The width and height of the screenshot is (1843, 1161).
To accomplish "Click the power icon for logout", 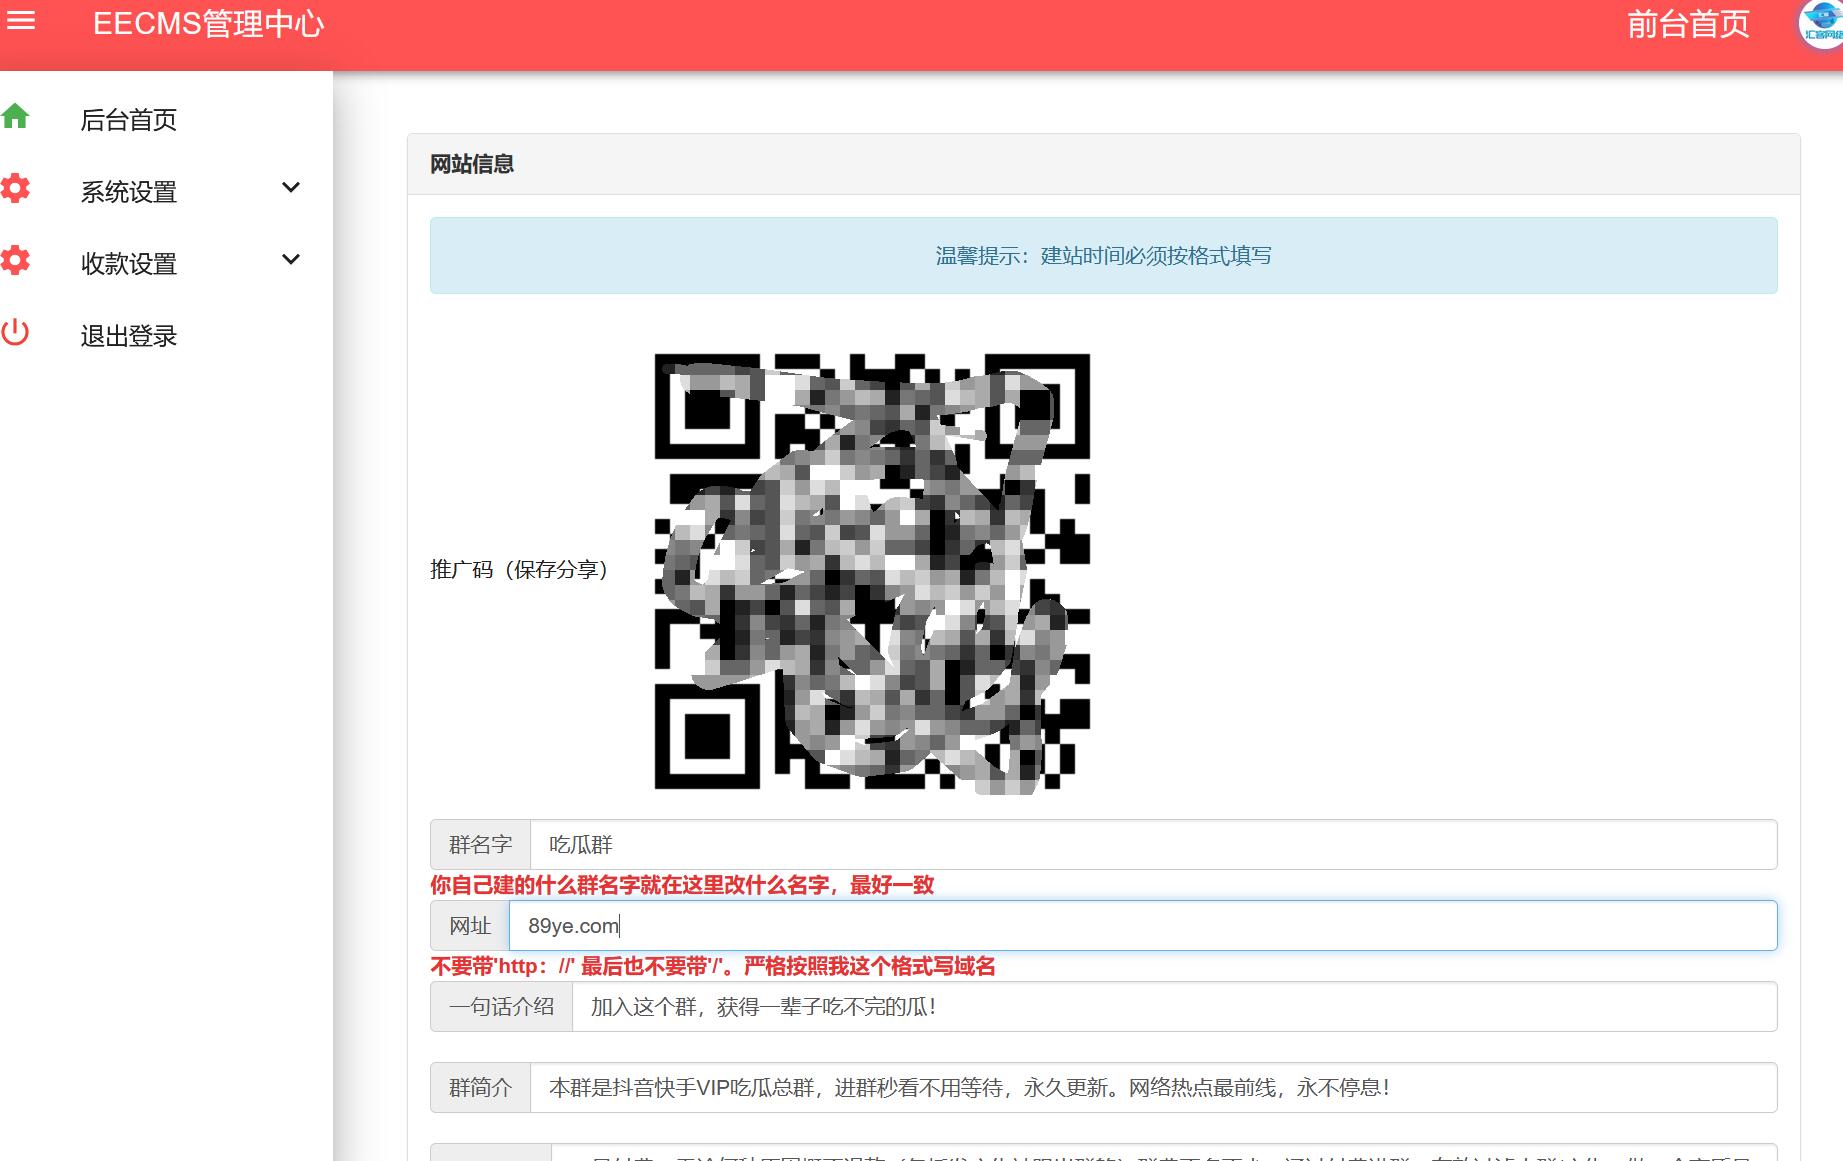I will click(16, 333).
